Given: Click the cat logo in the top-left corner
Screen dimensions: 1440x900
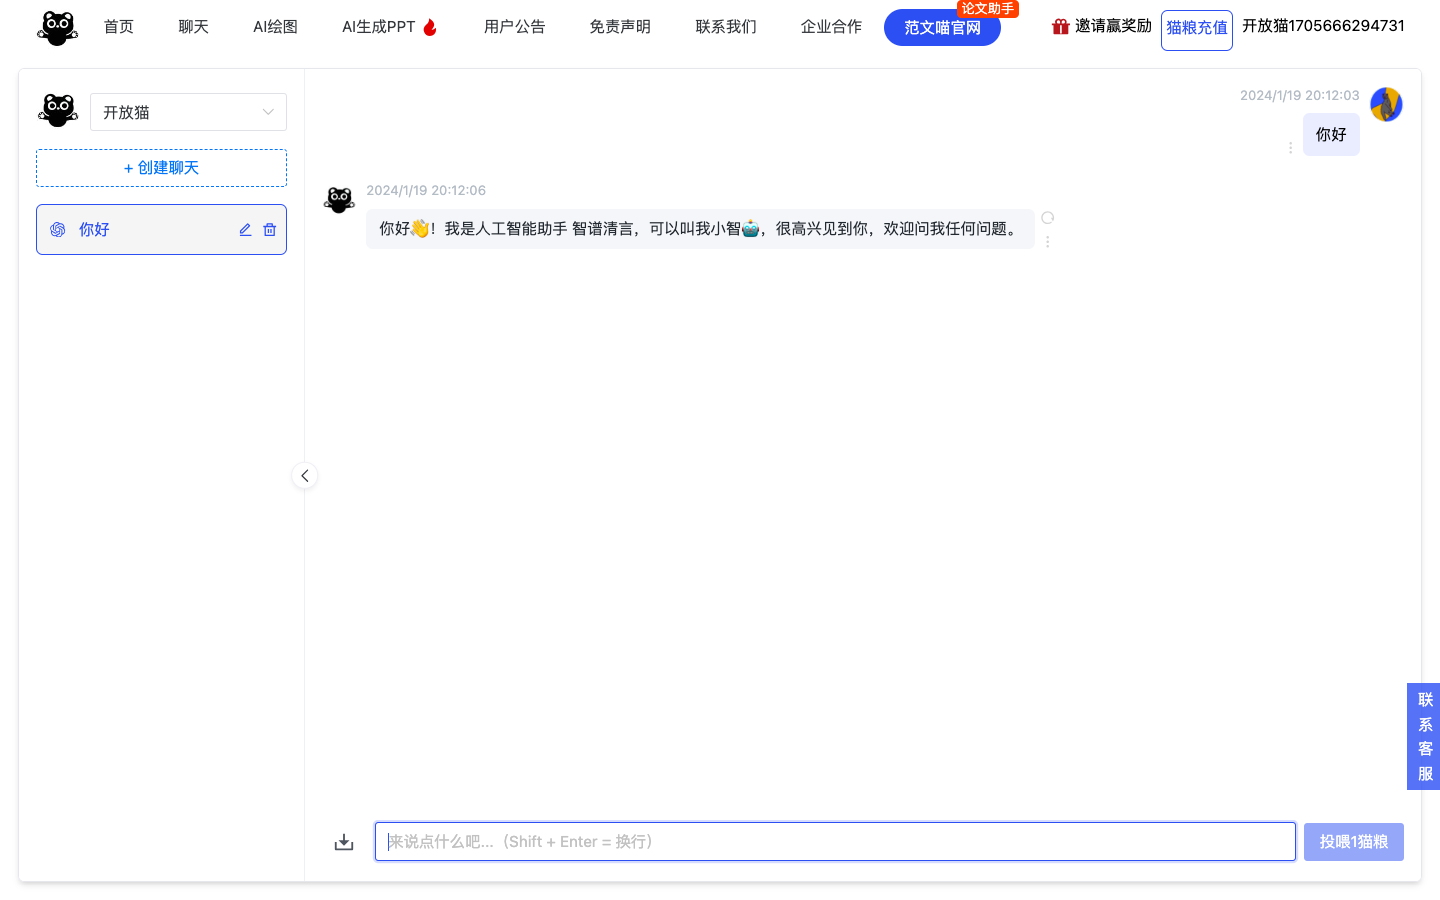Looking at the screenshot, I should click(57, 27).
